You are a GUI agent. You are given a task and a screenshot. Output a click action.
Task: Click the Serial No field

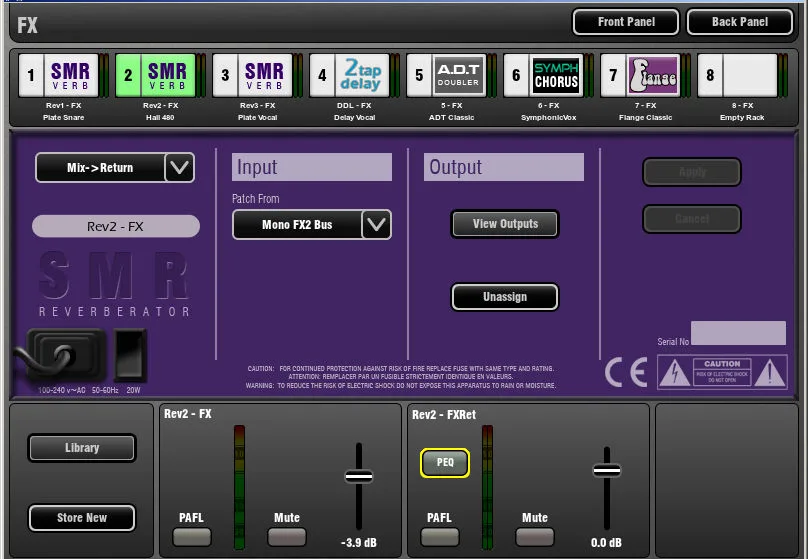coord(738,333)
